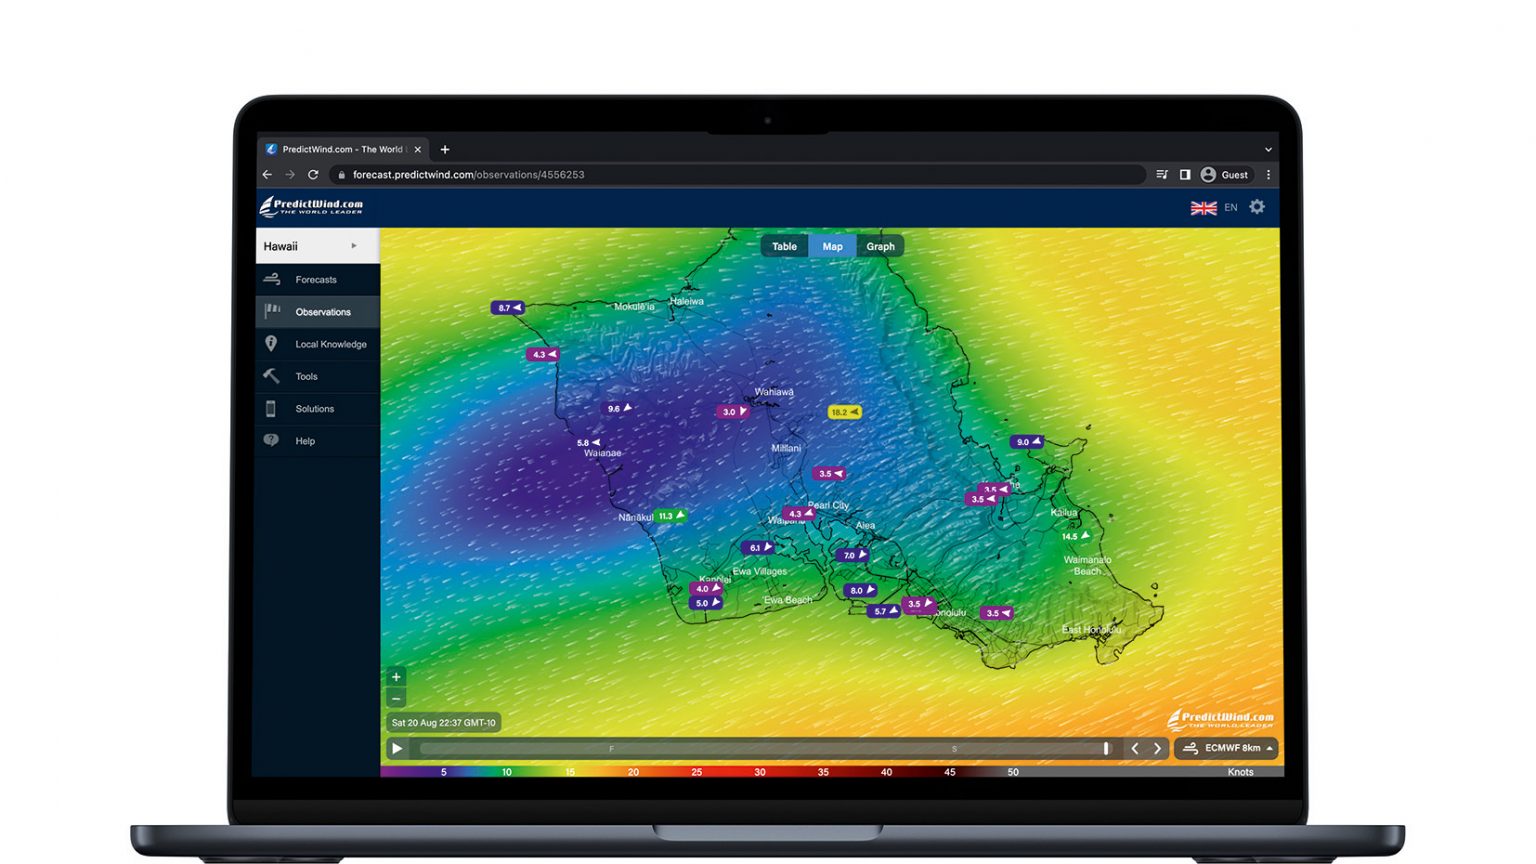Open the English language flag menu
This screenshot has width=1536, height=864.
(1204, 207)
